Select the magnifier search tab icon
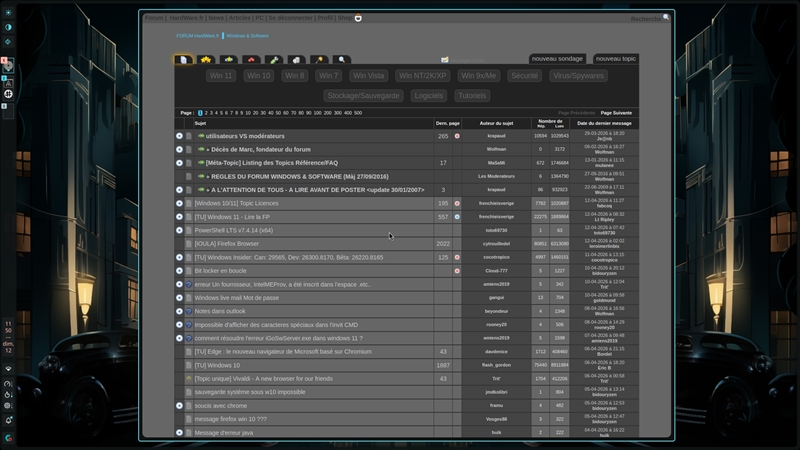This screenshot has width=800, height=450. pyautogui.click(x=342, y=60)
